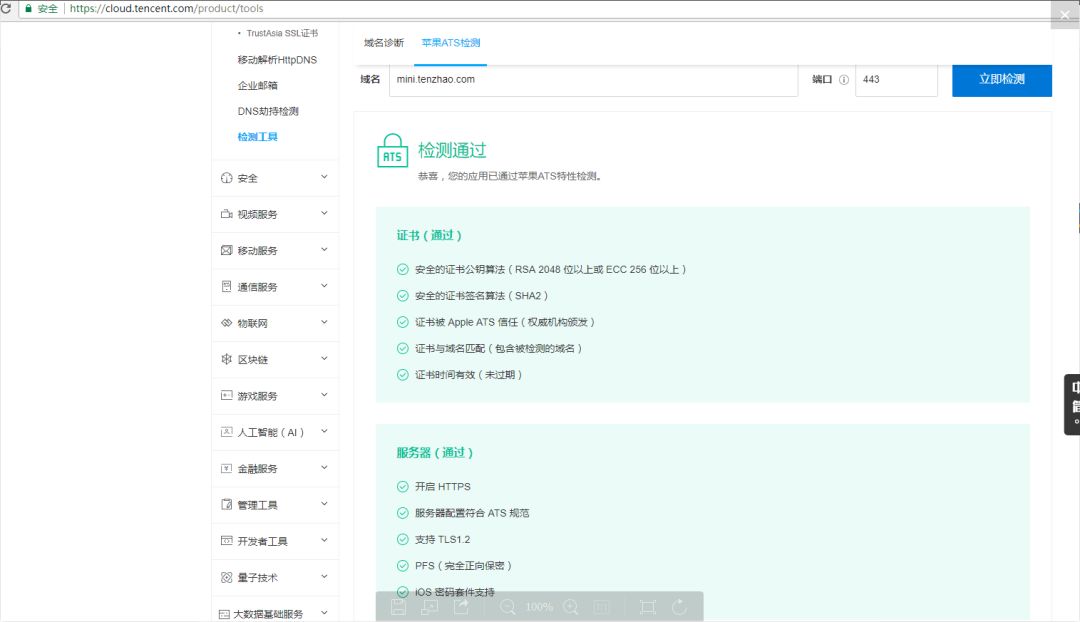This screenshot has width=1080, height=622.
Task: Click the 开发者工具 sidebar icon
Action: tap(226, 541)
